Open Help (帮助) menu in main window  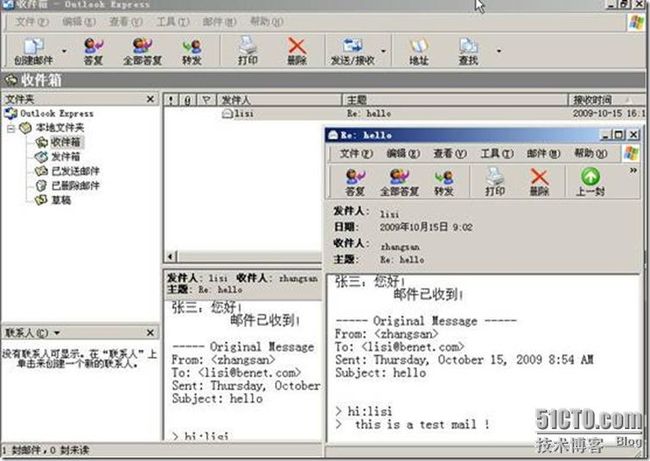coord(267,22)
